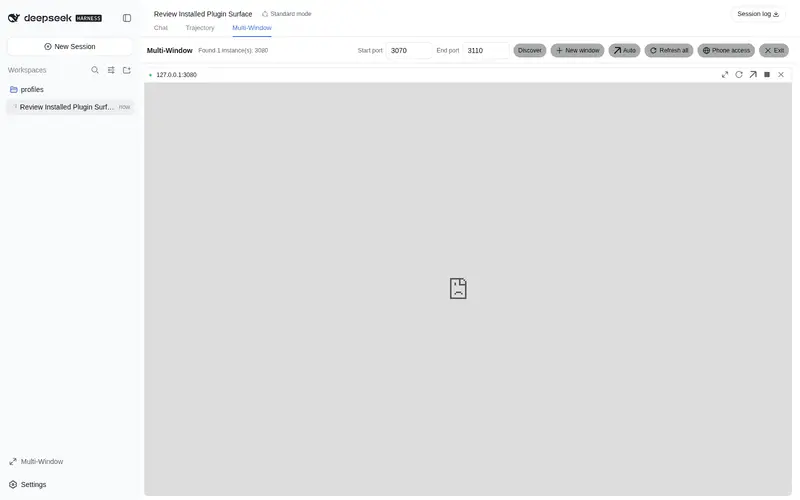Close the 127.0.0.1:3080 window pane
800x500 pixels.
point(781,74)
